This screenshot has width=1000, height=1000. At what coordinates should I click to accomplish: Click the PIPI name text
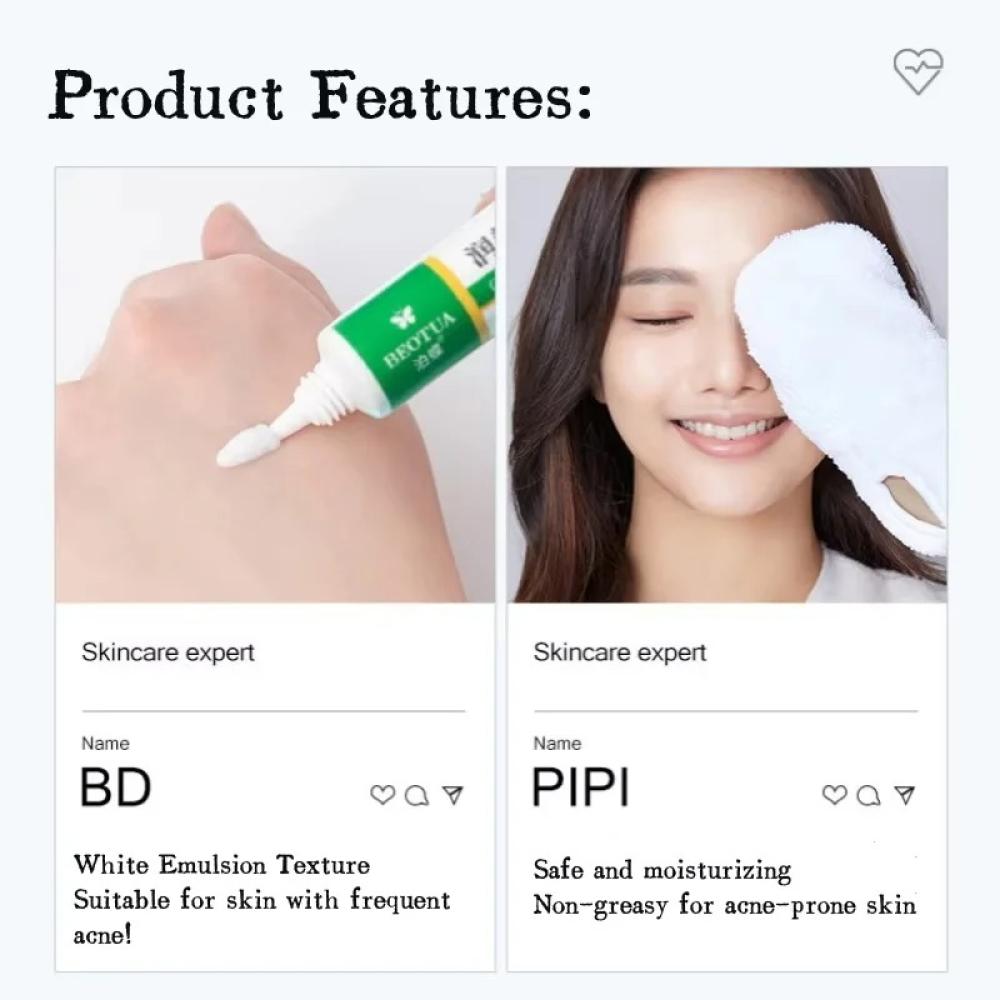pyautogui.click(x=580, y=788)
